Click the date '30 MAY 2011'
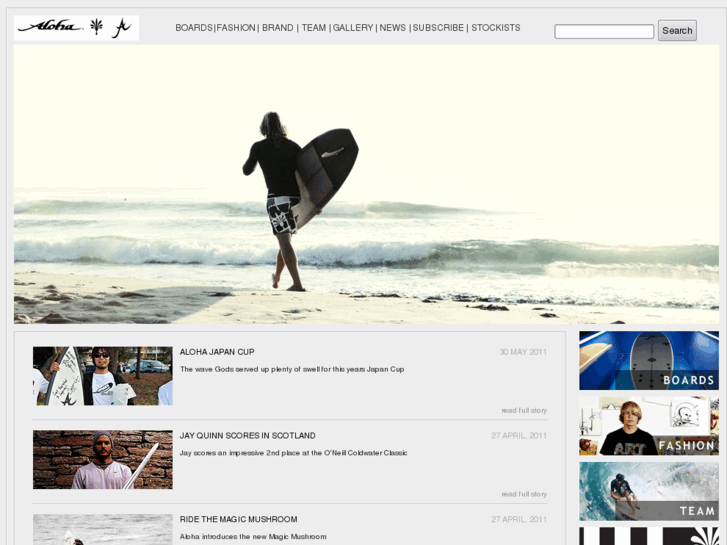The width and height of the screenshot is (727, 545). (x=523, y=352)
